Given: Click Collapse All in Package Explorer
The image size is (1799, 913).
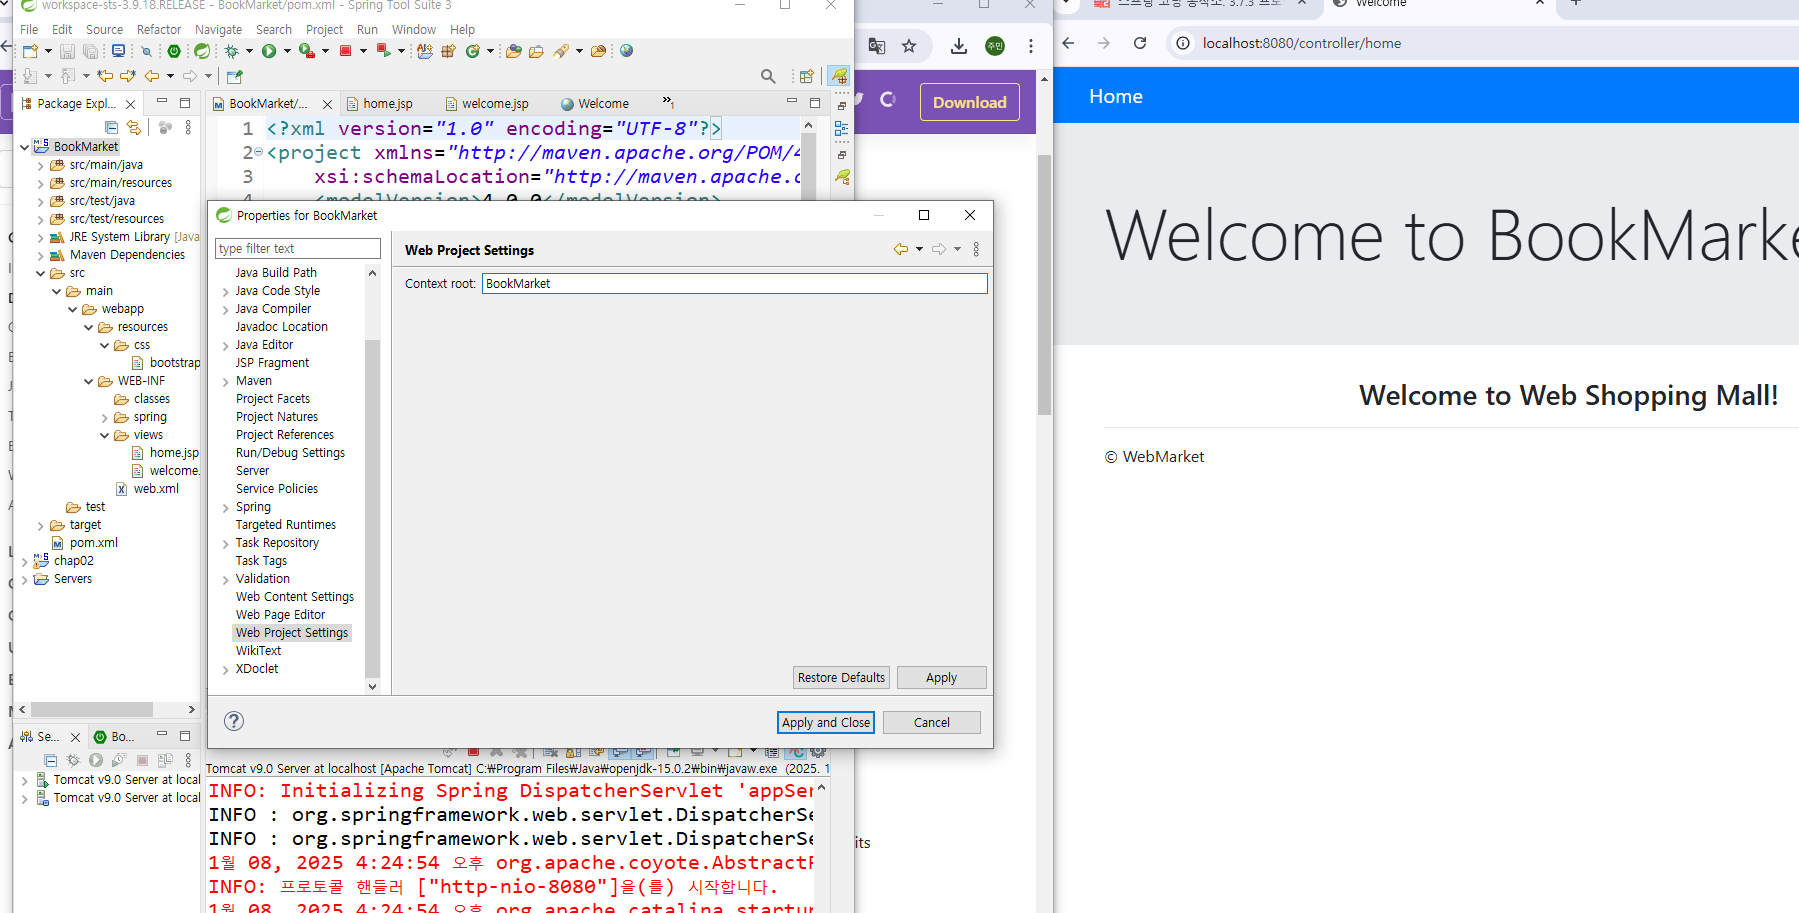Looking at the screenshot, I should click(111, 127).
